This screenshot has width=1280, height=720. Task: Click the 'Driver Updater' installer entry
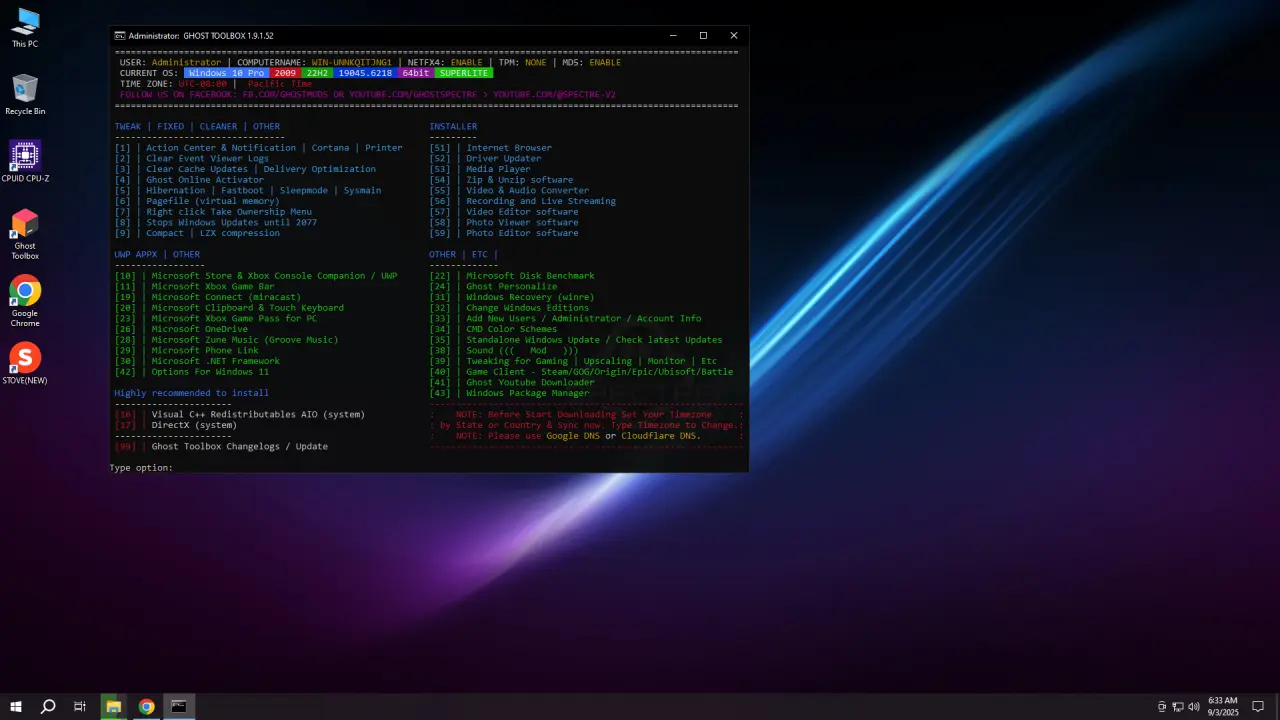click(x=485, y=158)
